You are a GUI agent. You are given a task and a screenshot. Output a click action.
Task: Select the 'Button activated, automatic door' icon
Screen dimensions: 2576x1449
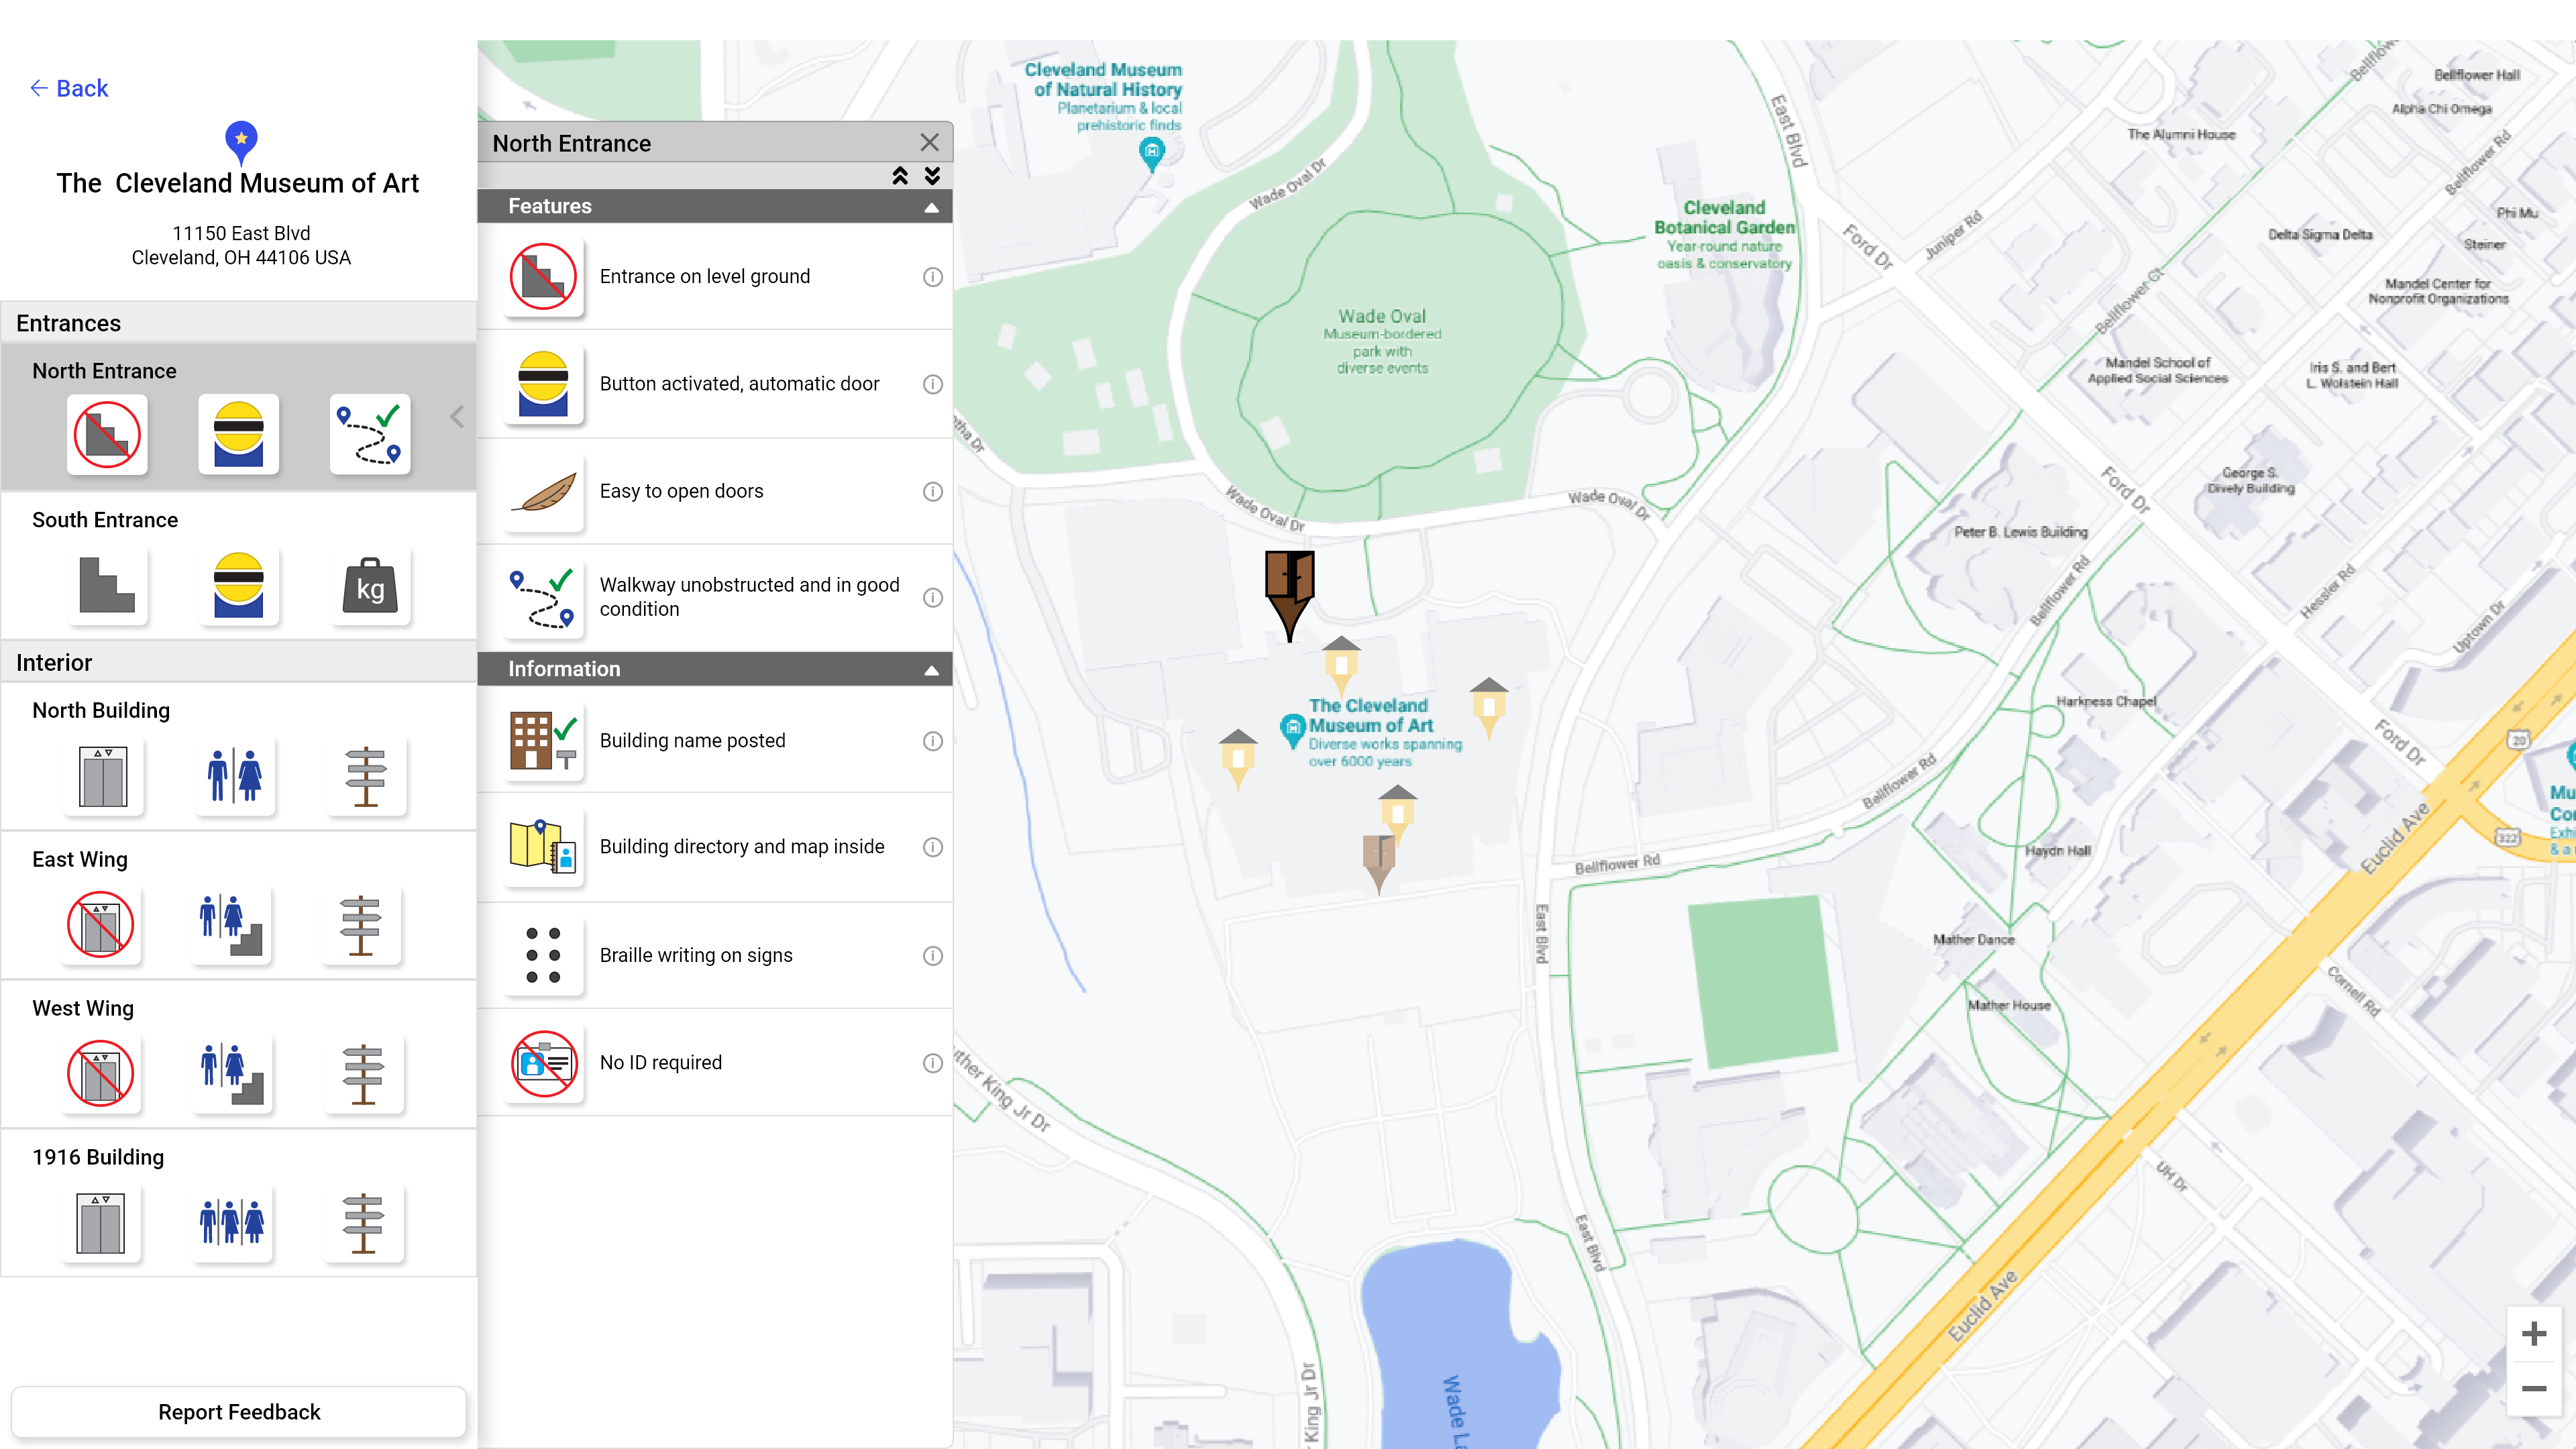(x=541, y=382)
